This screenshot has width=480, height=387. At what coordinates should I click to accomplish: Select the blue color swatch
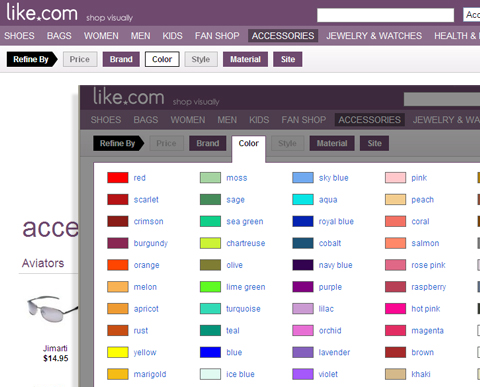pyautogui.click(x=210, y=352)
